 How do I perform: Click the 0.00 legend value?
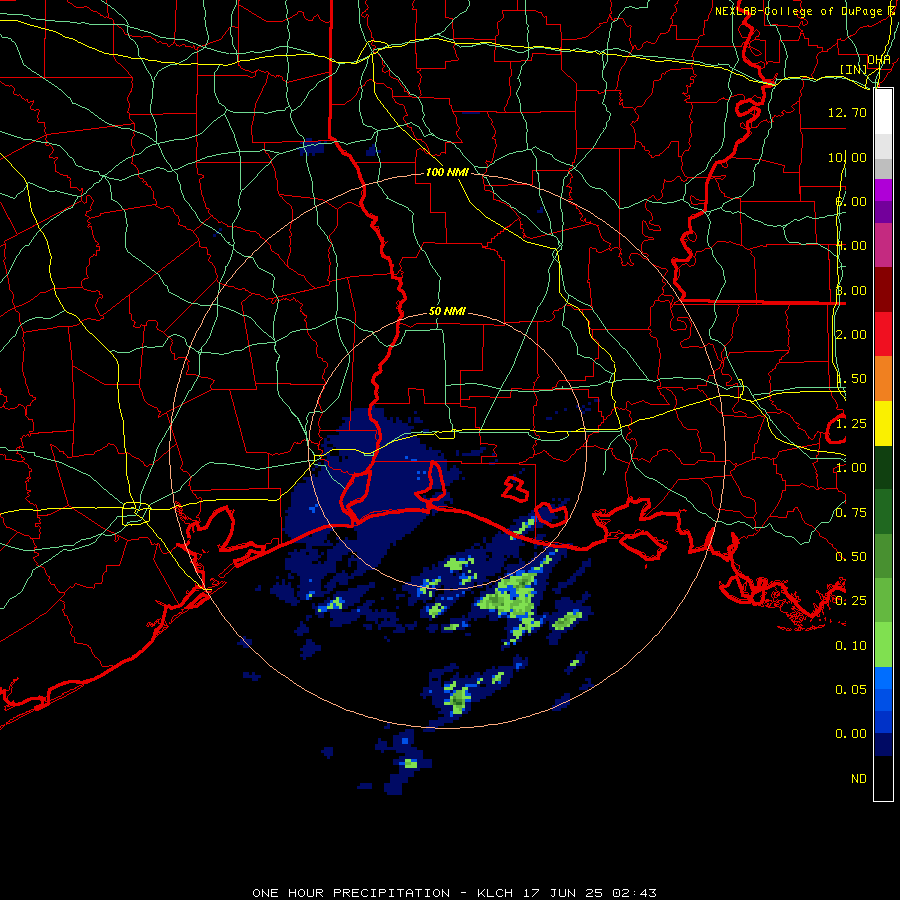pos(851,734)
